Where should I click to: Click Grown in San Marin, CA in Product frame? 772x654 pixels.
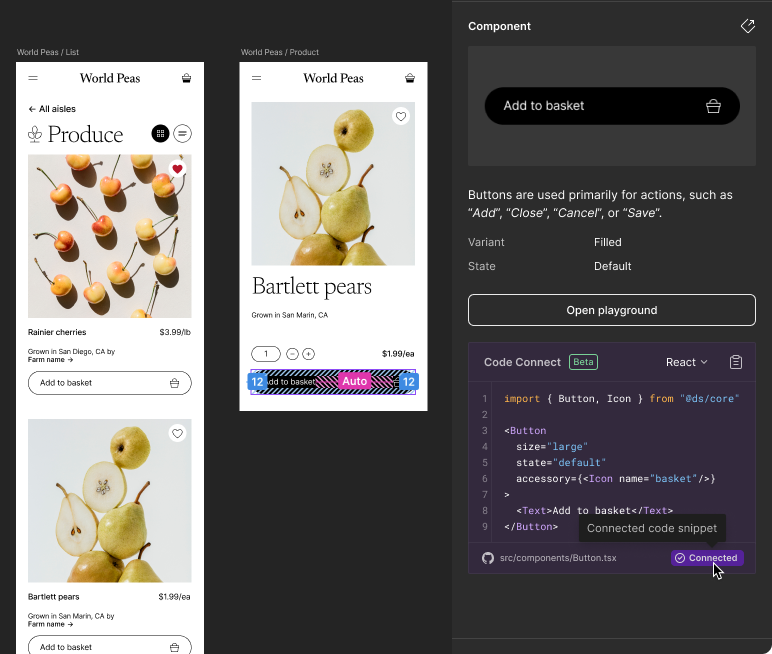[290, 315]
